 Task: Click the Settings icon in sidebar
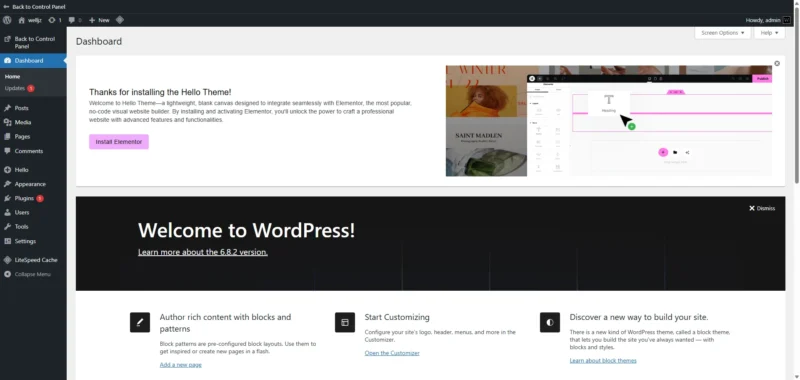pos(7,241)
